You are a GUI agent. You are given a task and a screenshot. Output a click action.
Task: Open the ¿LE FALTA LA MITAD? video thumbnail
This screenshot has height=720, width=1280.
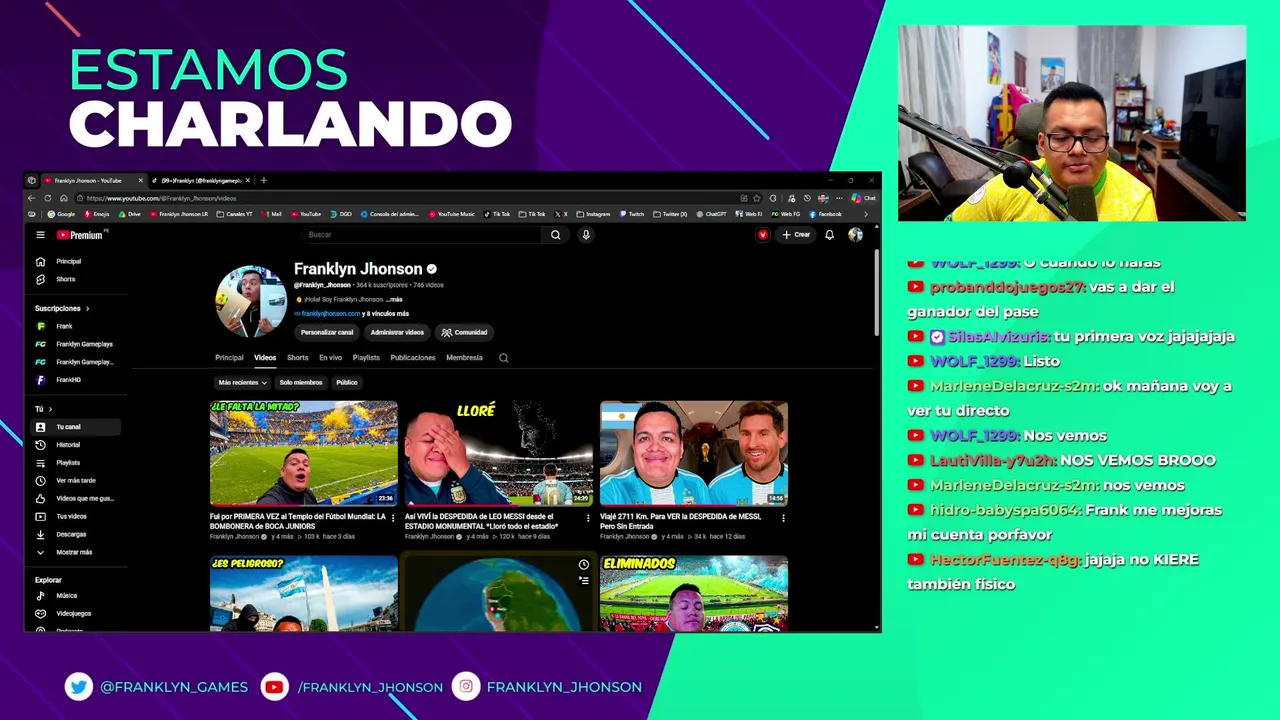coord(304,453)
